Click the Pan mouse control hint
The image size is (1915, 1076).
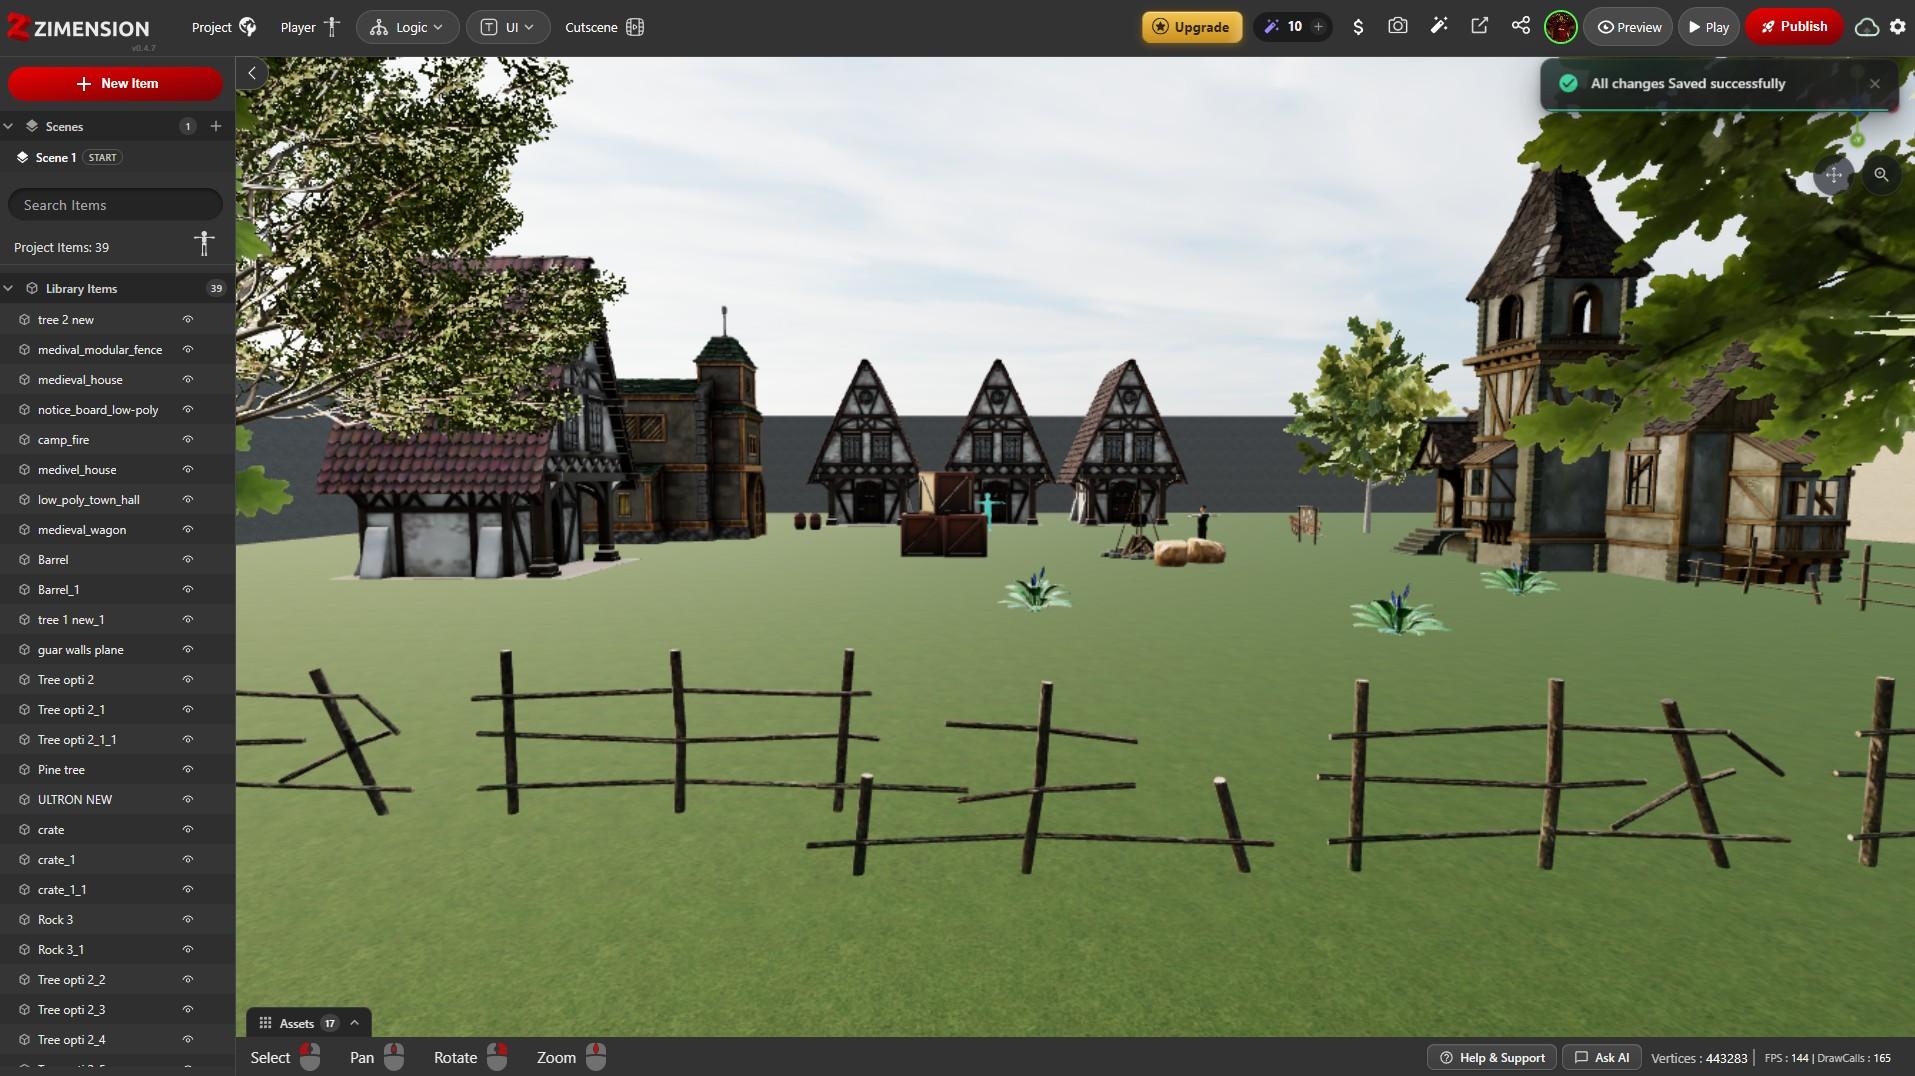[x=377, y=1057]
